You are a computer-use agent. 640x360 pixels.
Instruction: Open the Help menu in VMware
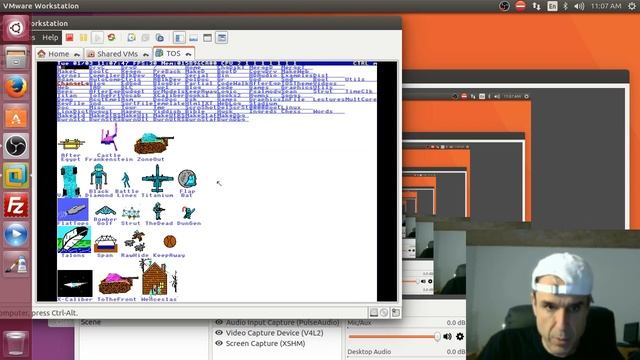pos(50,38)
